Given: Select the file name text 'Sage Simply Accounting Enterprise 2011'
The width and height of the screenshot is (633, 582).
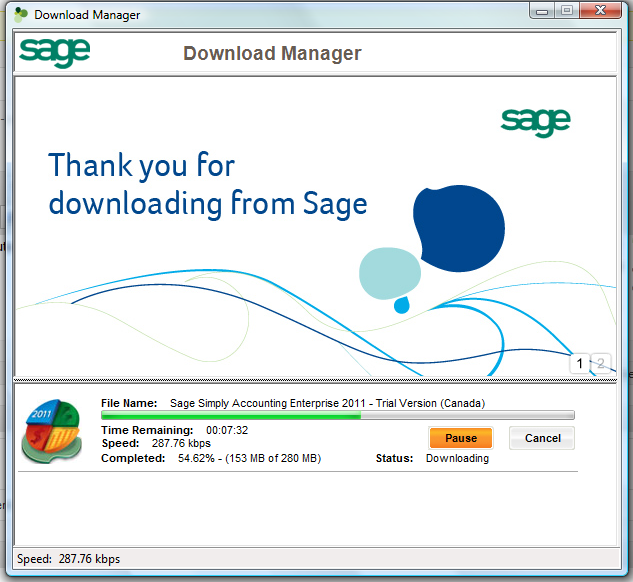Looking at the screenshot, I should pos(267,403).
